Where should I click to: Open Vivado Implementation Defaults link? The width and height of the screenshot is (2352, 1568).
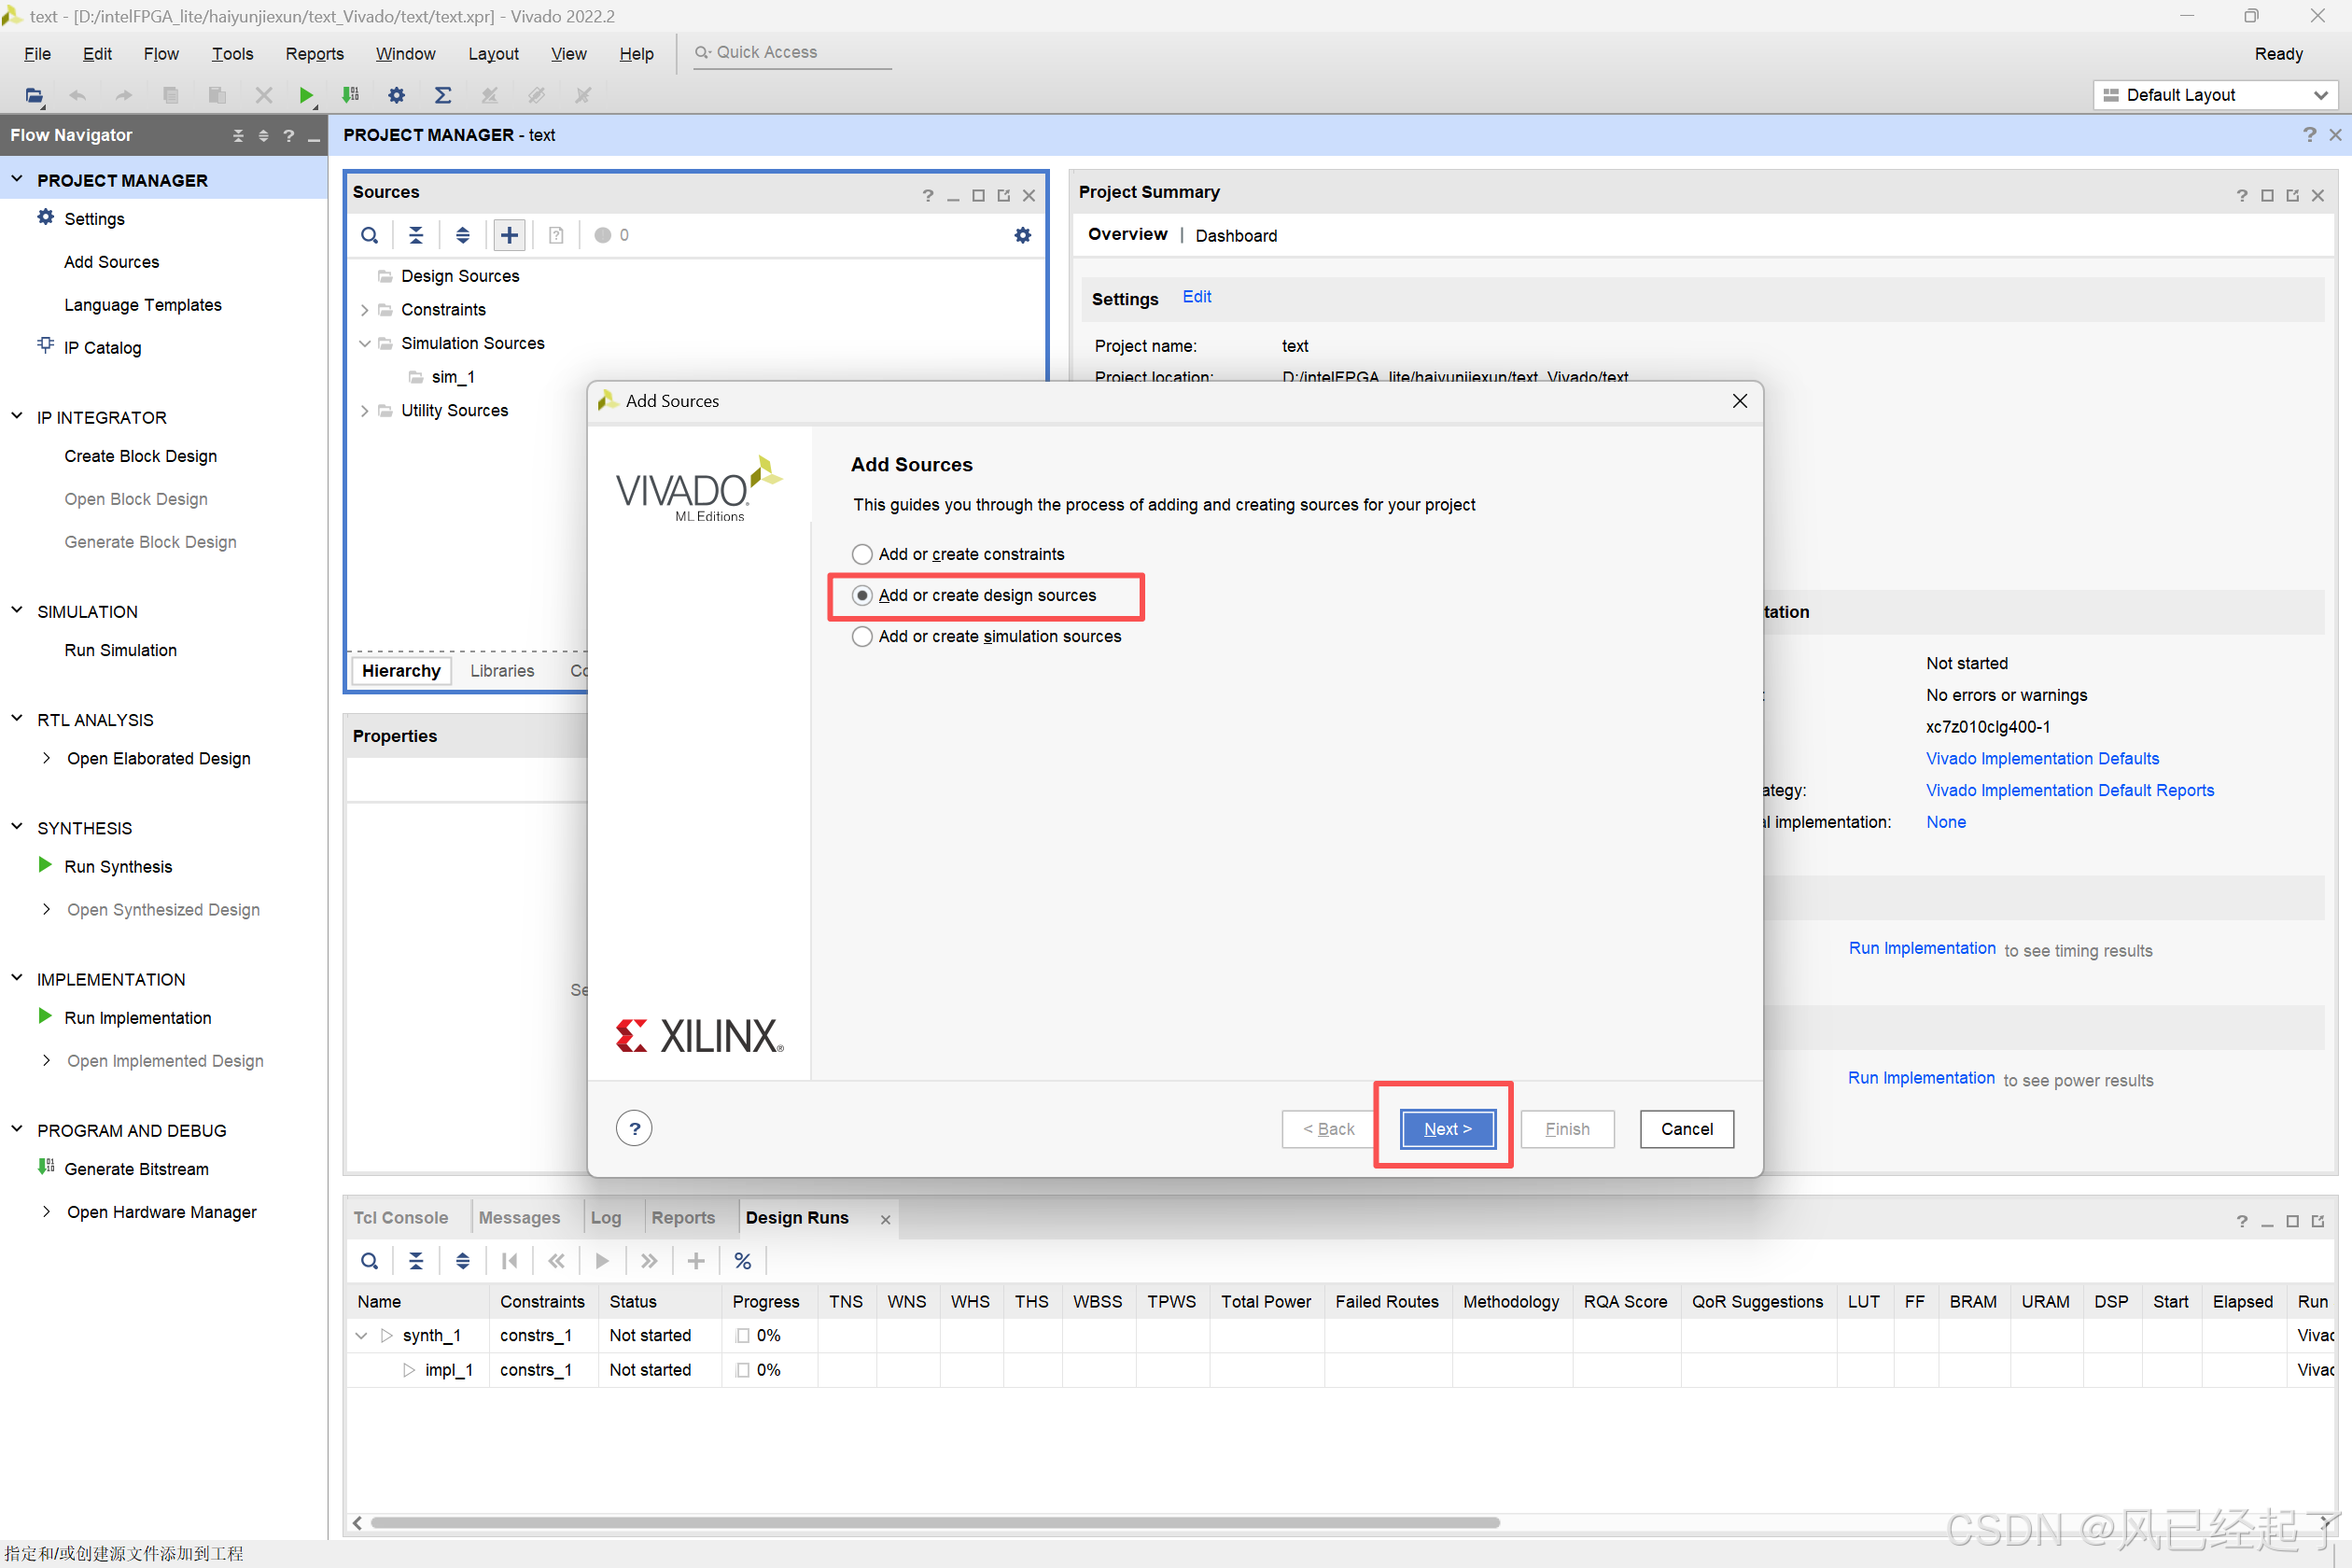[x=2042, y=758]
